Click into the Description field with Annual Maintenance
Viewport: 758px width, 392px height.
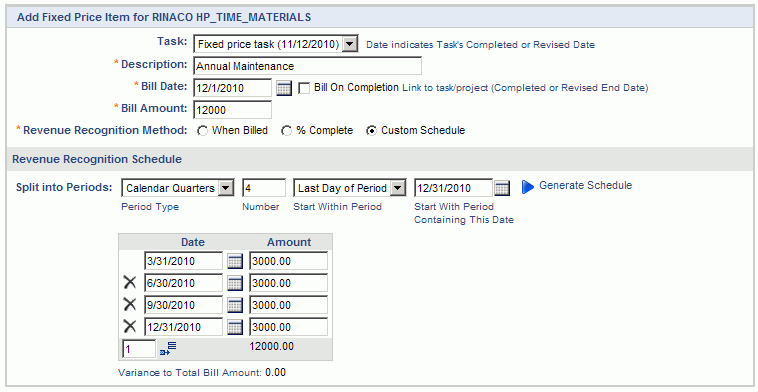point(307,66)
